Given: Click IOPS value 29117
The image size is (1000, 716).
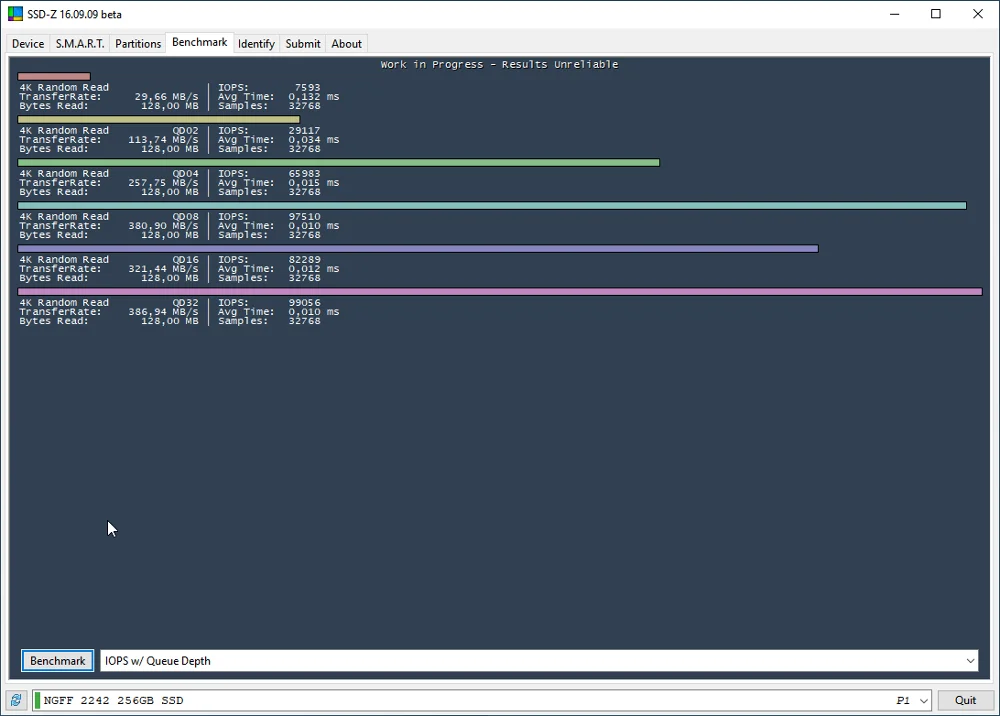Looking at the screenshot, I should point(304,130).
